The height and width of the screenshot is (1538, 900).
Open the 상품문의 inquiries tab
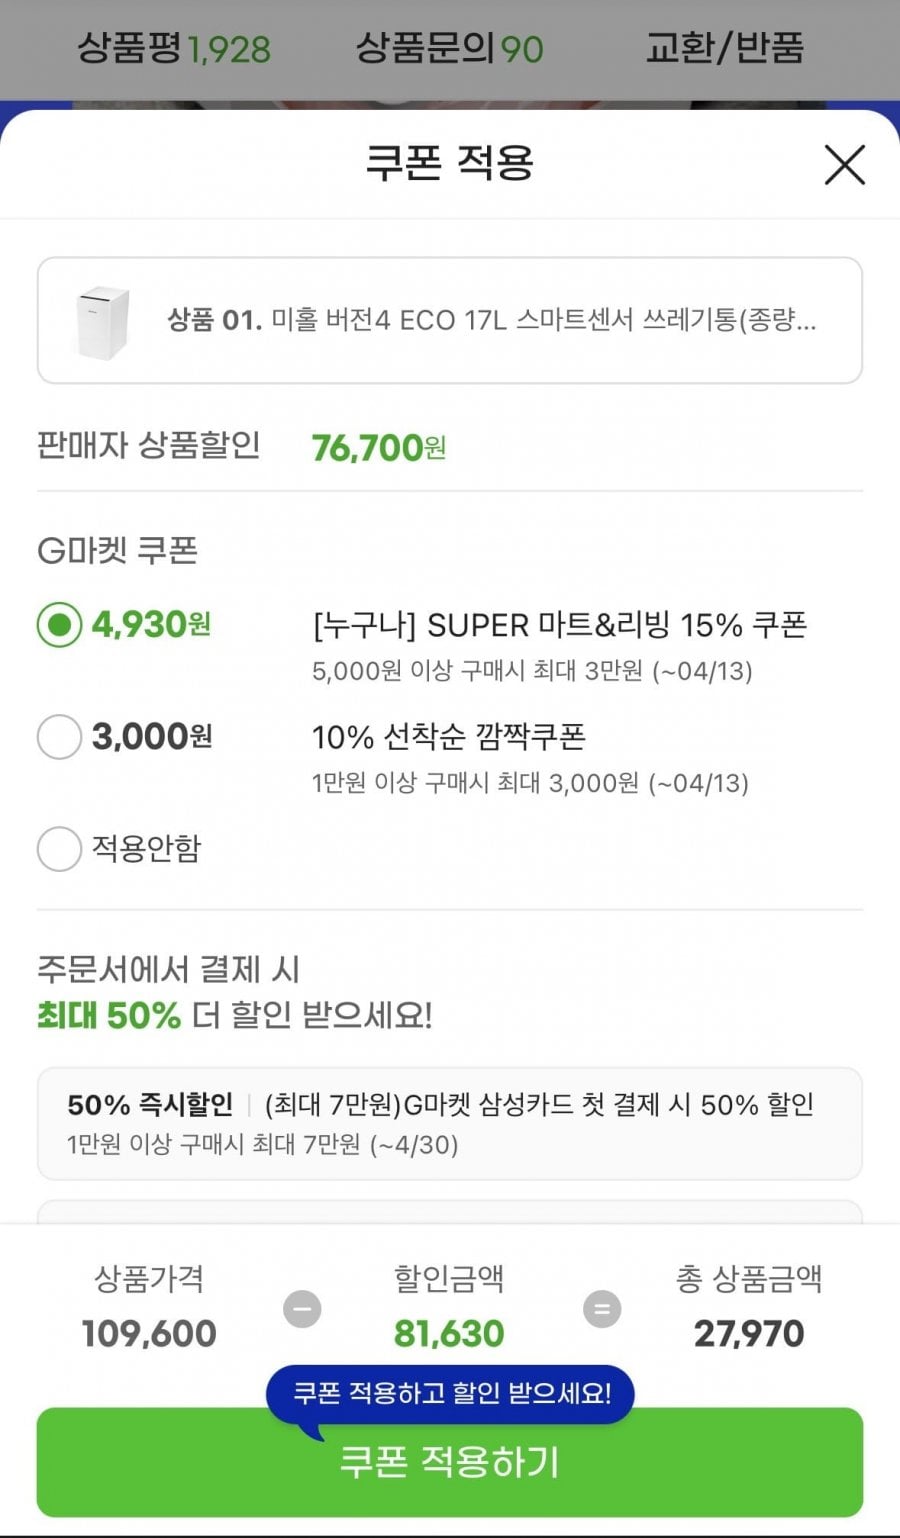(x=449, y=48)
